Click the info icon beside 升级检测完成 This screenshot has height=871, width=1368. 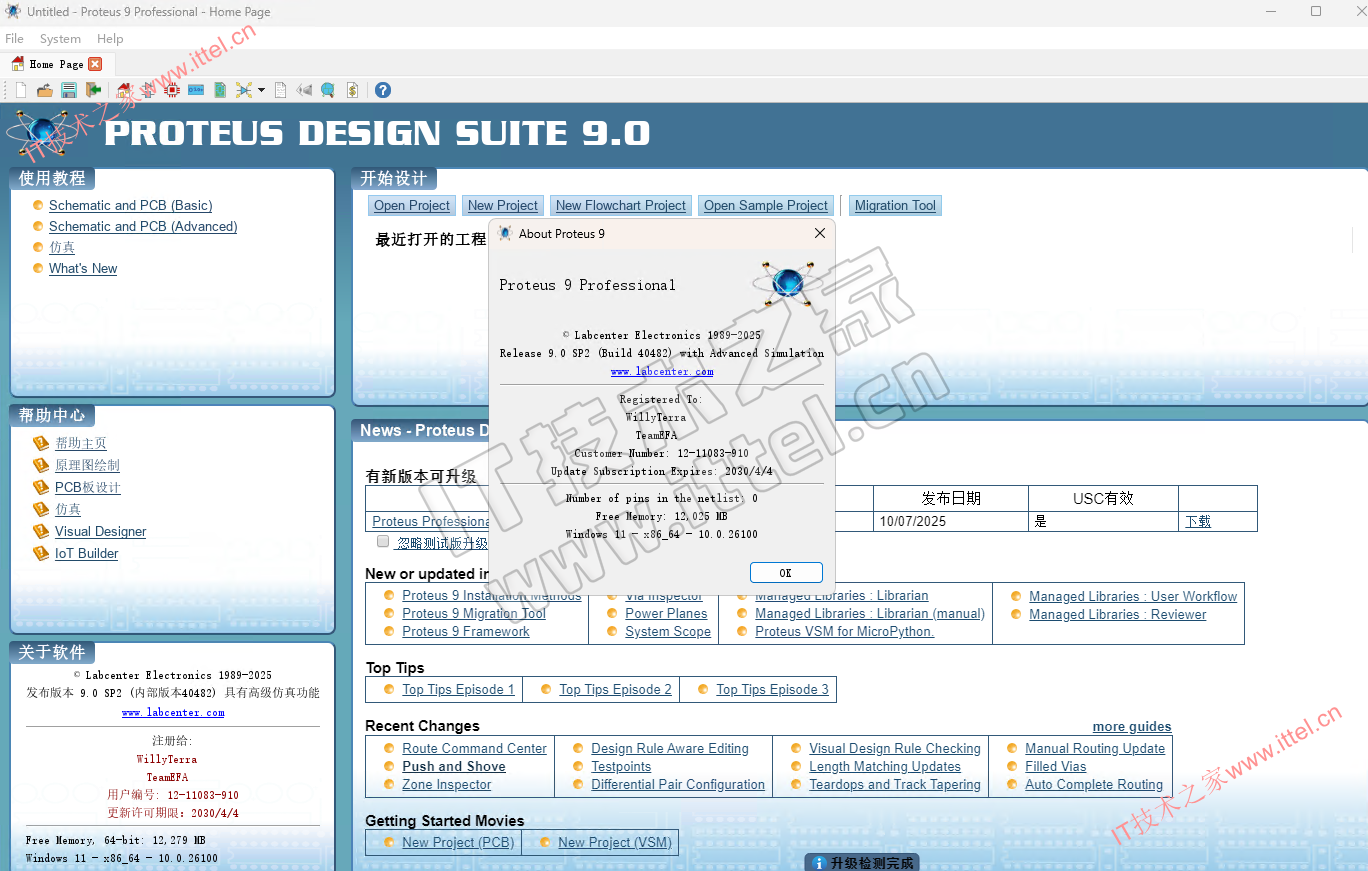819,863
